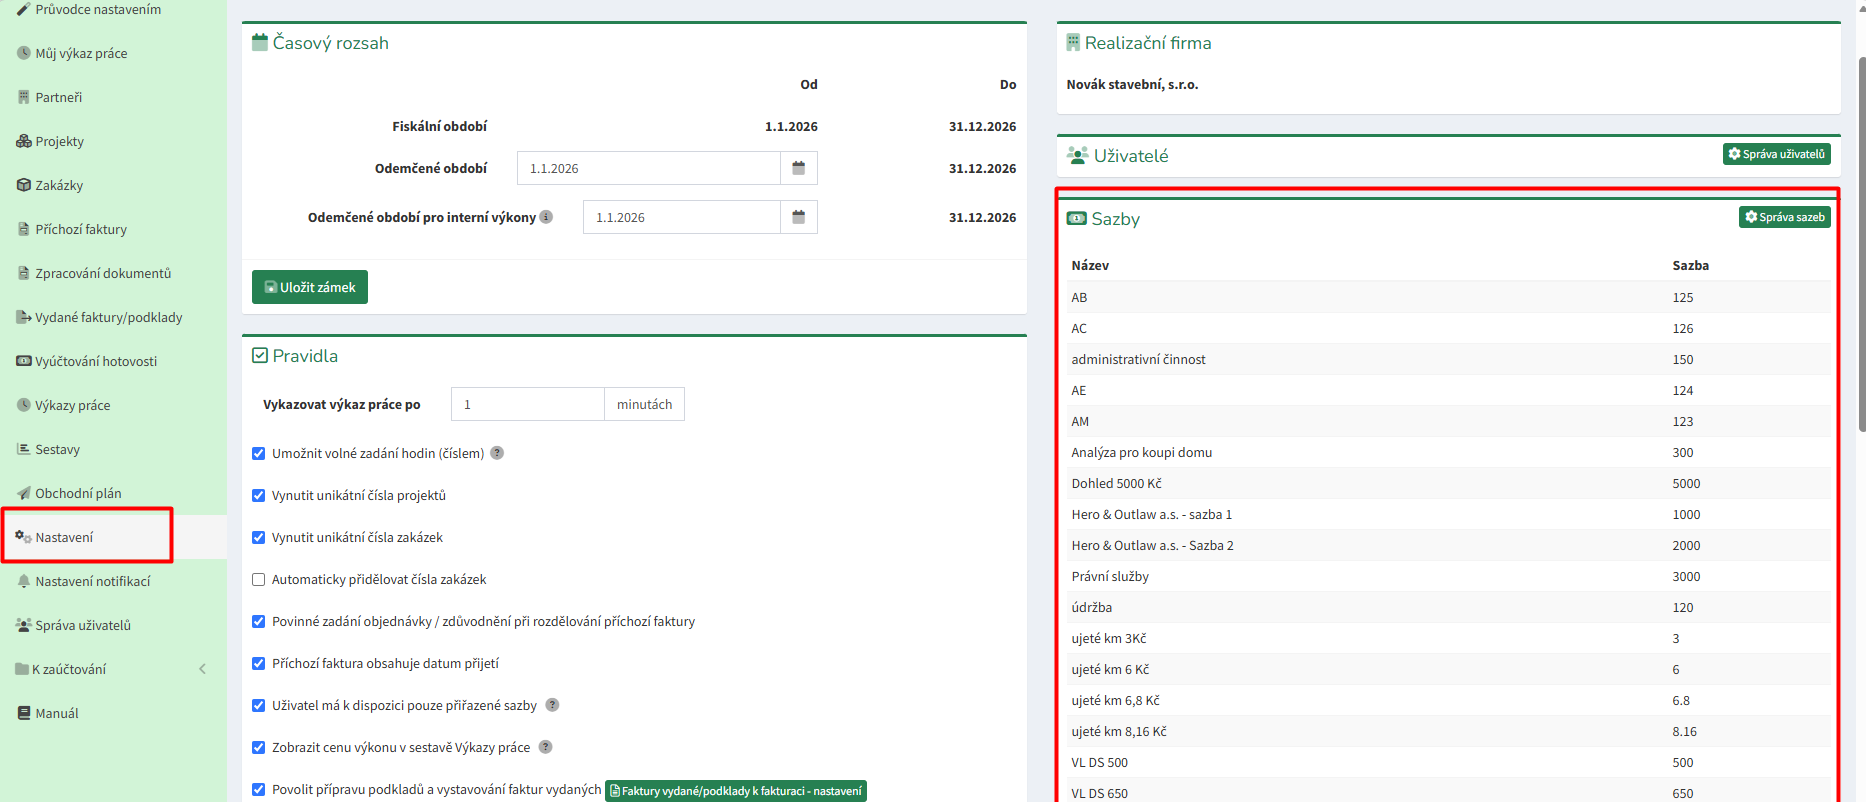Click the pencil icon beside Průvodce nastavením
Screen dimensions: 1866x802
24,9
